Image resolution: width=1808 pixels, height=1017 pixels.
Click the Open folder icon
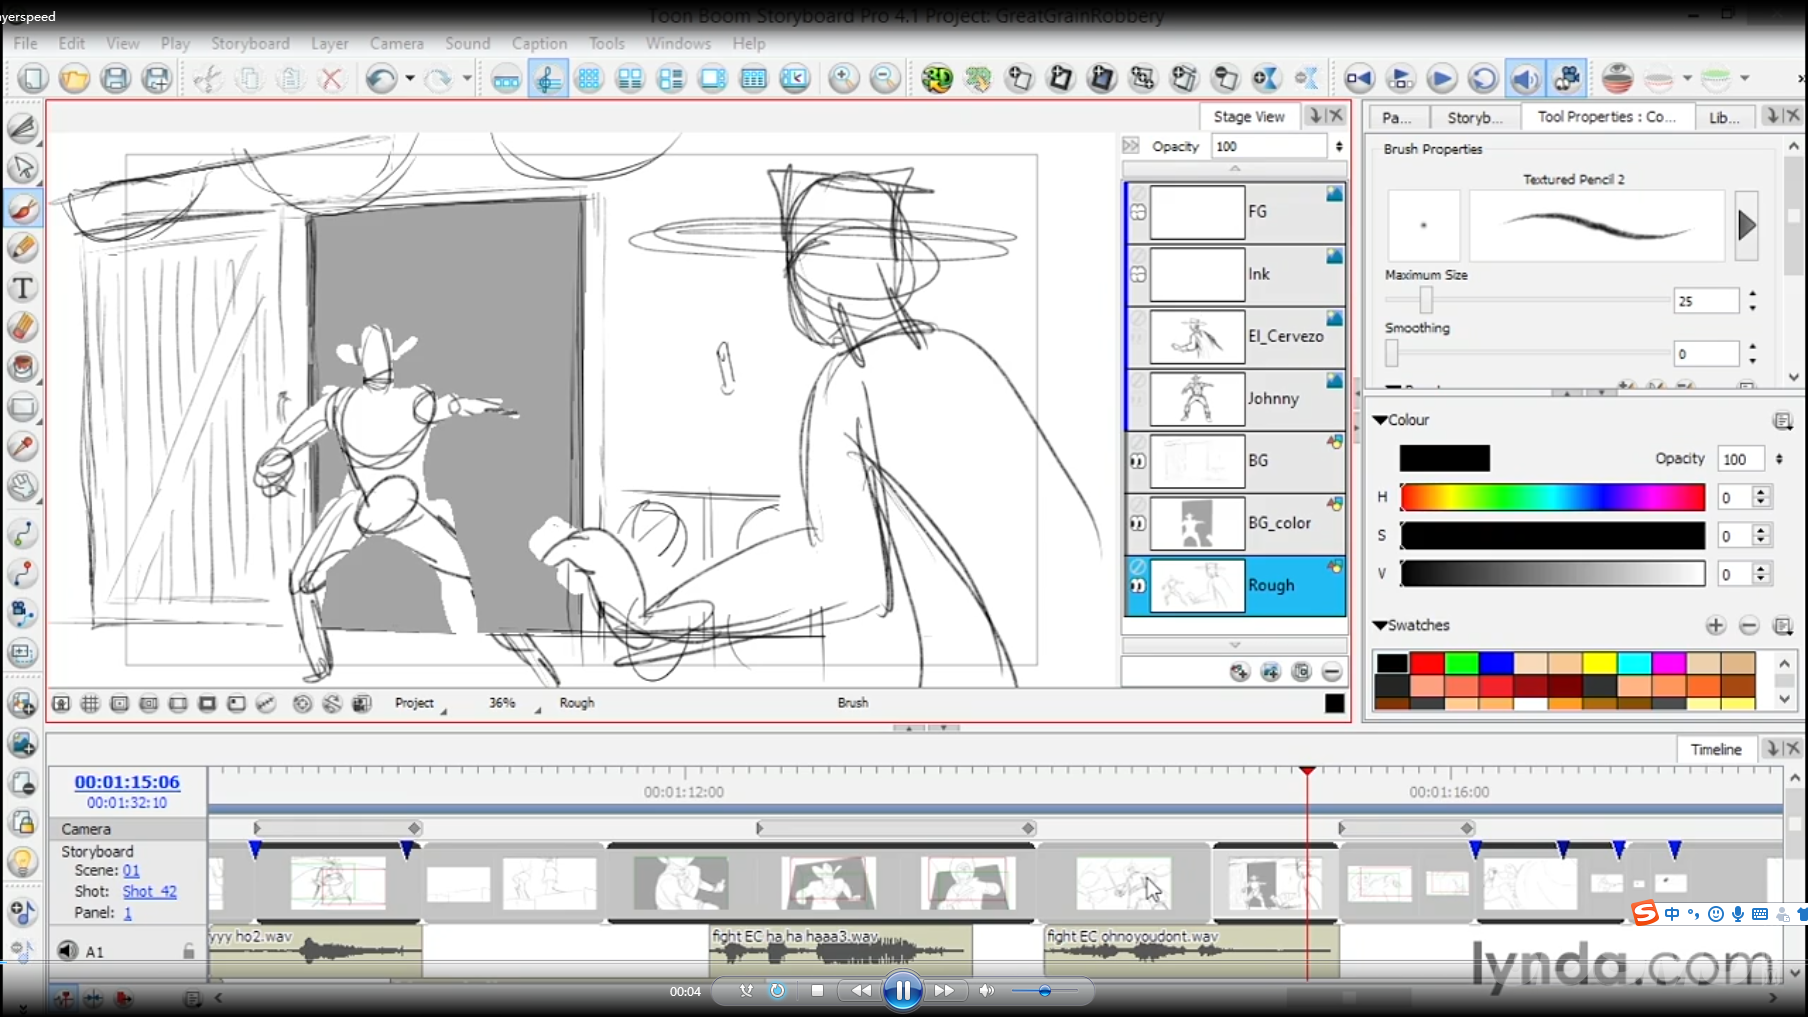pyautogui.click(x=74, y=78)
